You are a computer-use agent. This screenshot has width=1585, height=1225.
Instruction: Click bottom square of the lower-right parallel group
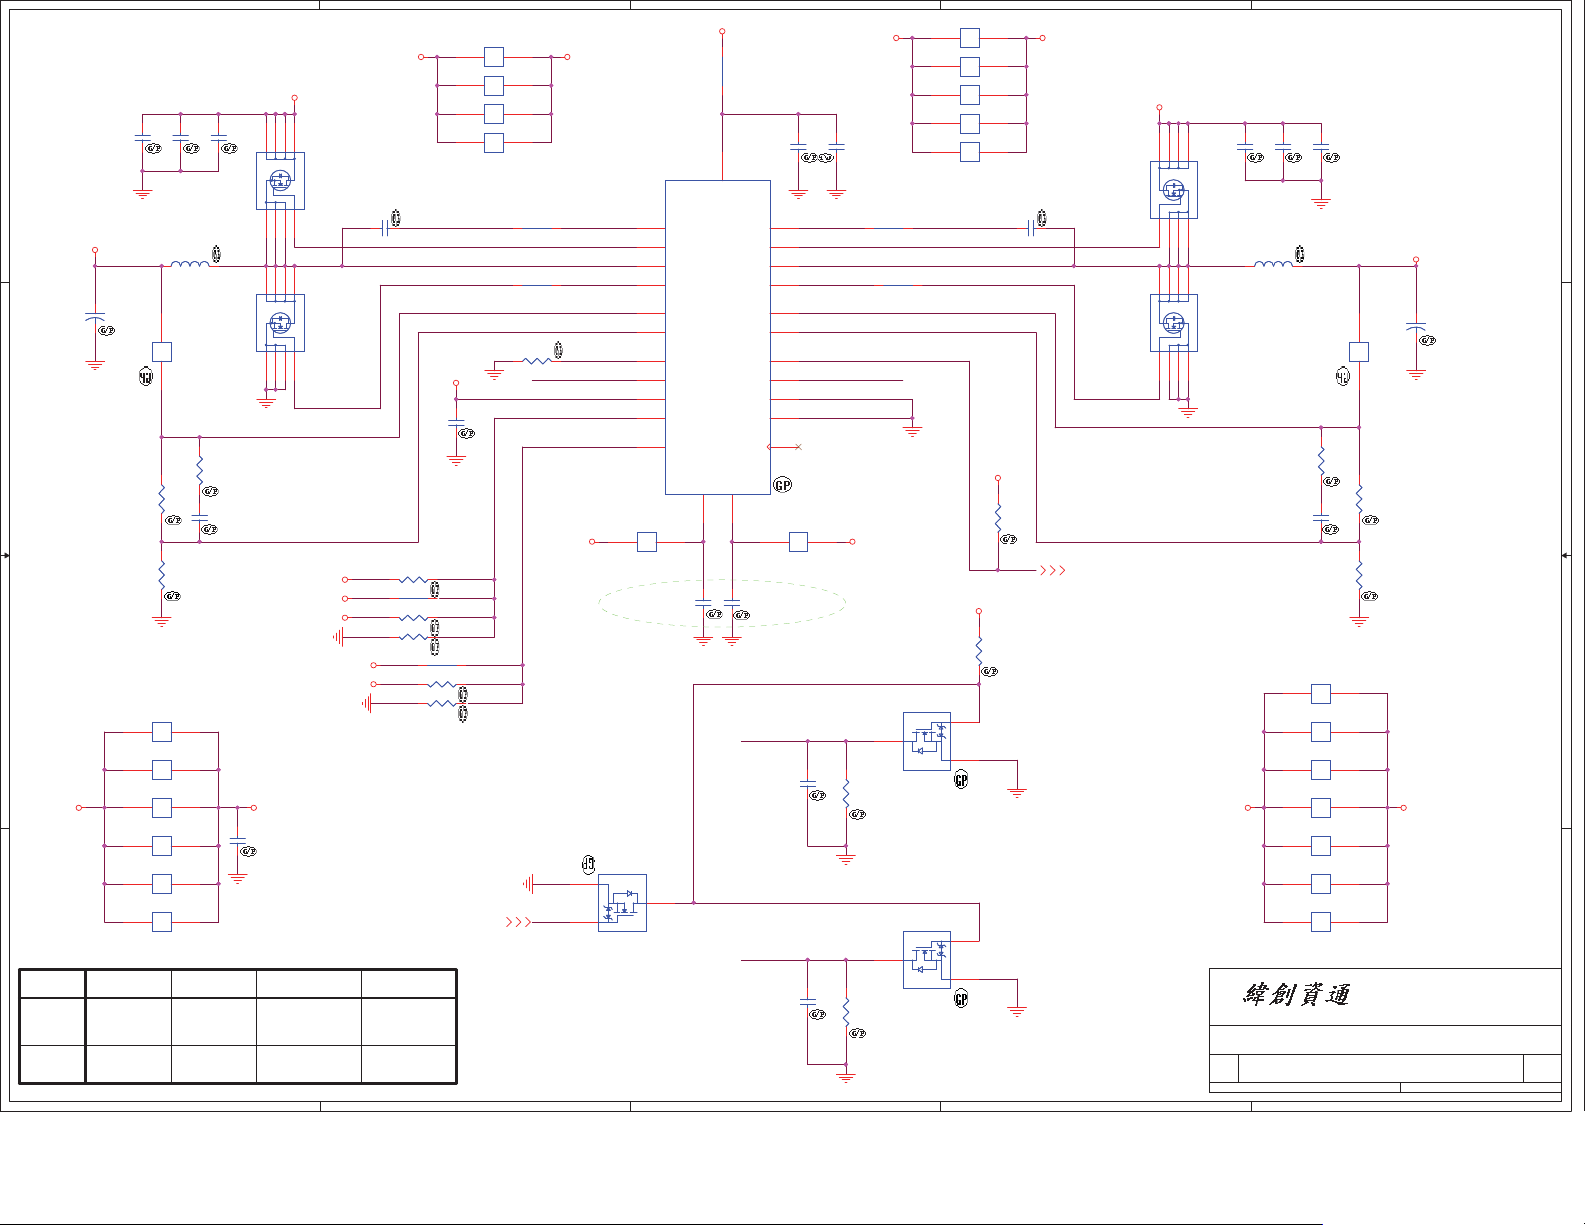point(1321,922)
